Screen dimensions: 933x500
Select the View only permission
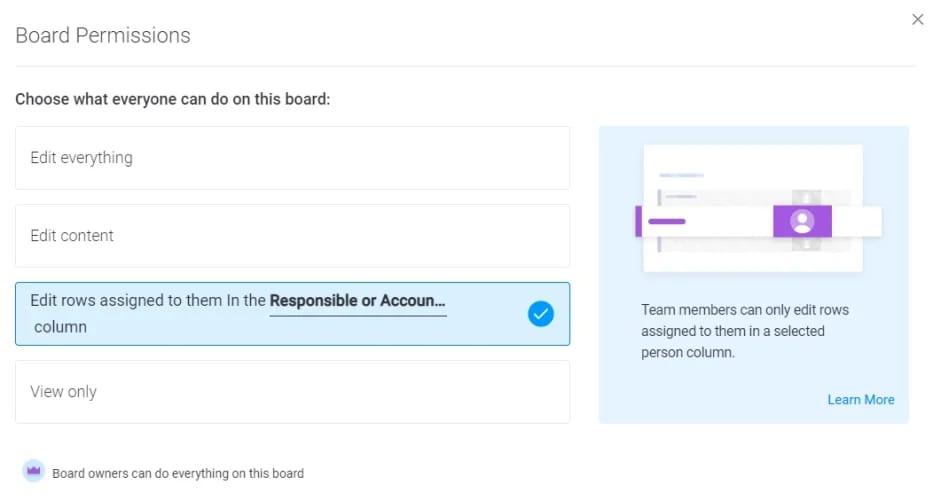click(292, 392)
